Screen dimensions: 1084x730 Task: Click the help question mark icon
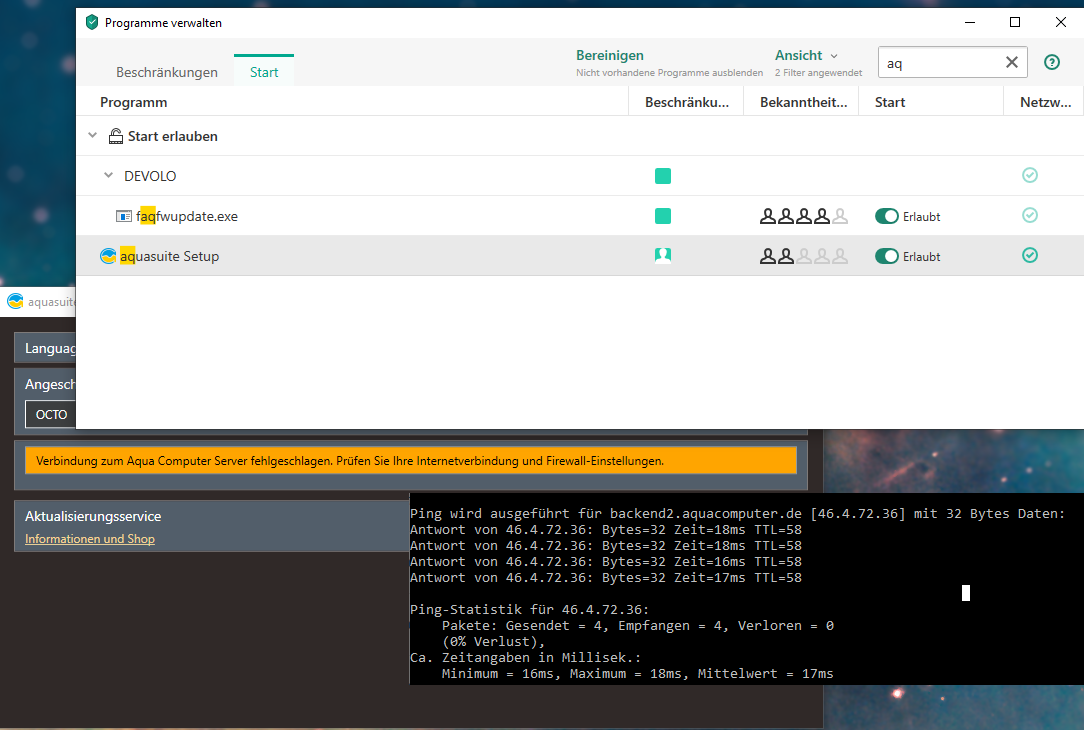[x=1051, y=62]
